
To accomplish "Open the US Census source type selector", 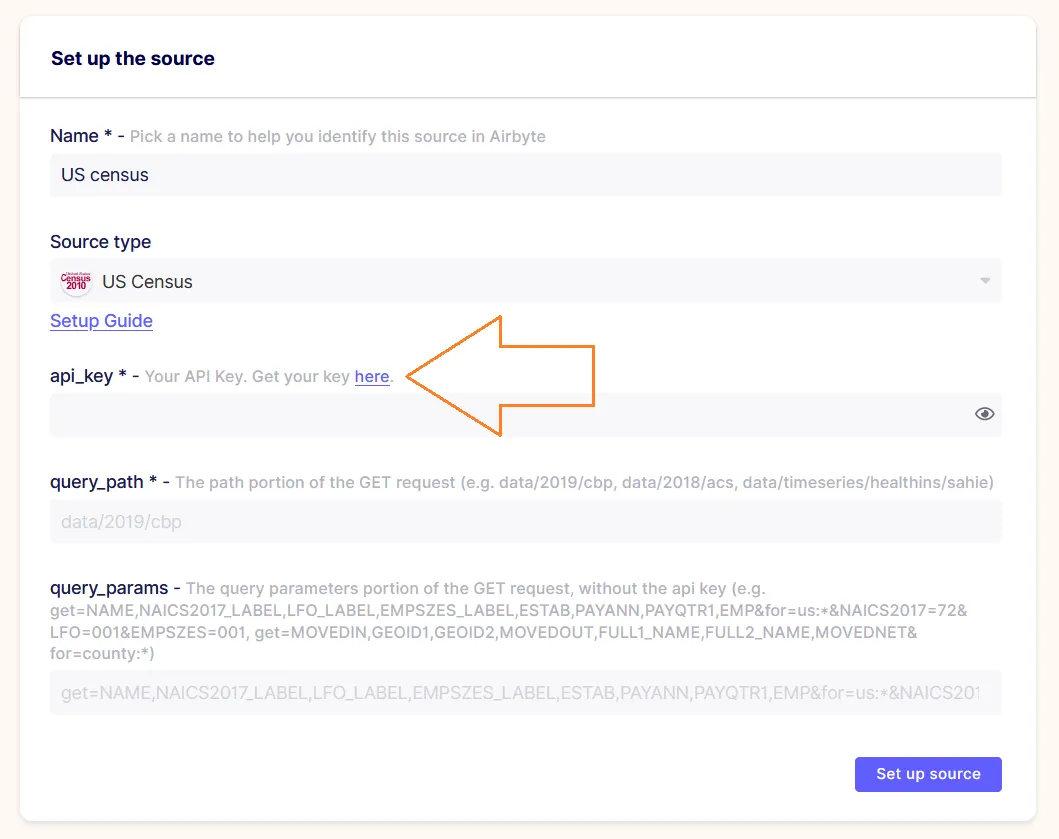I will click(x=525, y=281).
